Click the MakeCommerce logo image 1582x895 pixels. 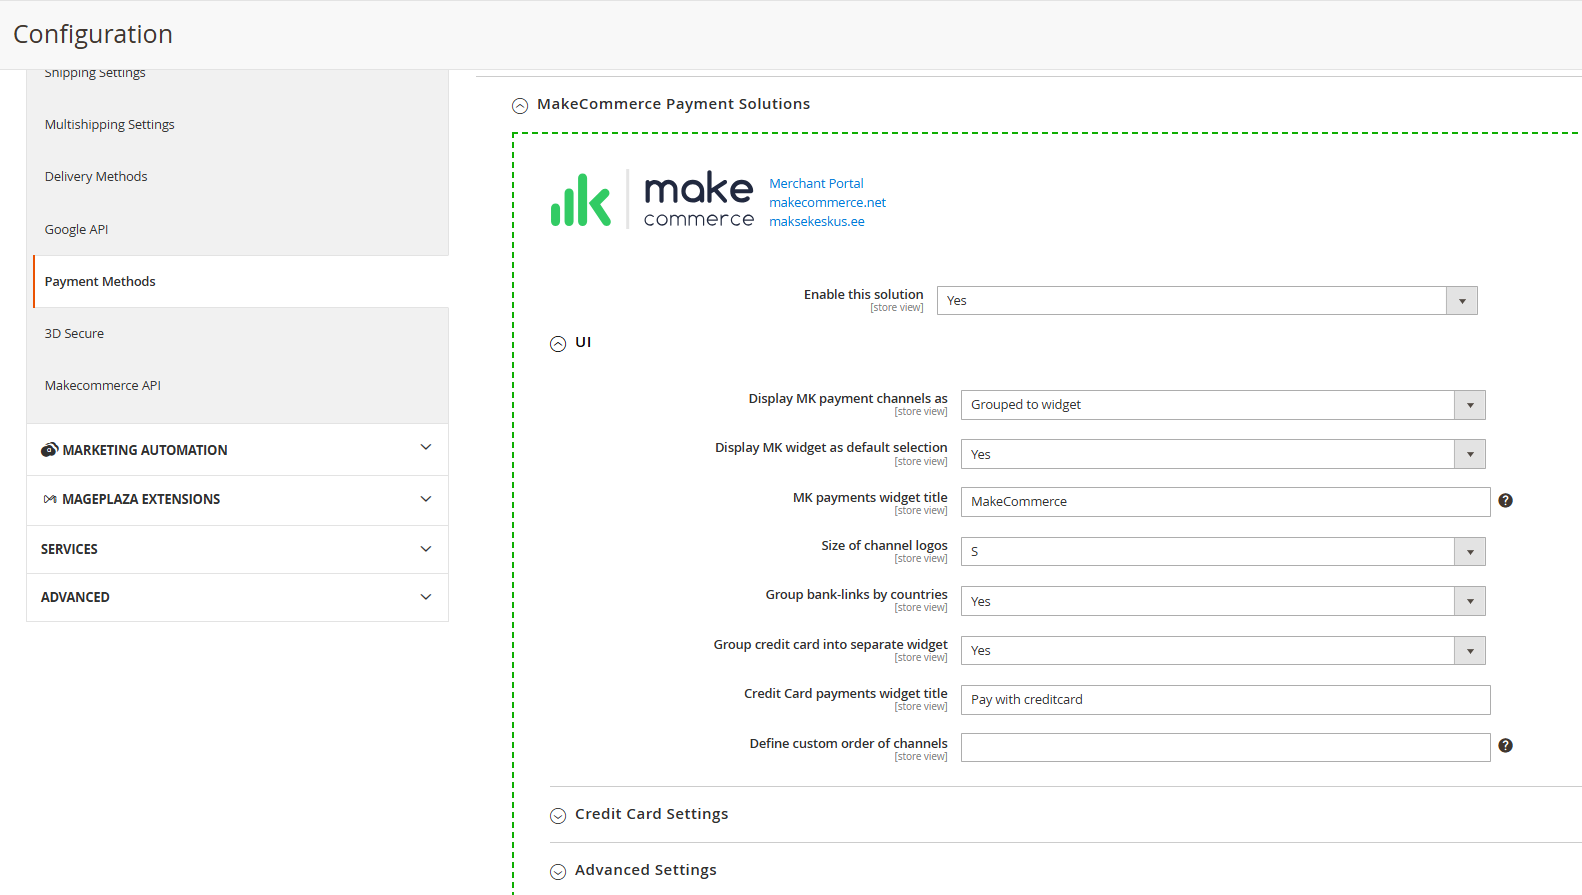point(652,199)
